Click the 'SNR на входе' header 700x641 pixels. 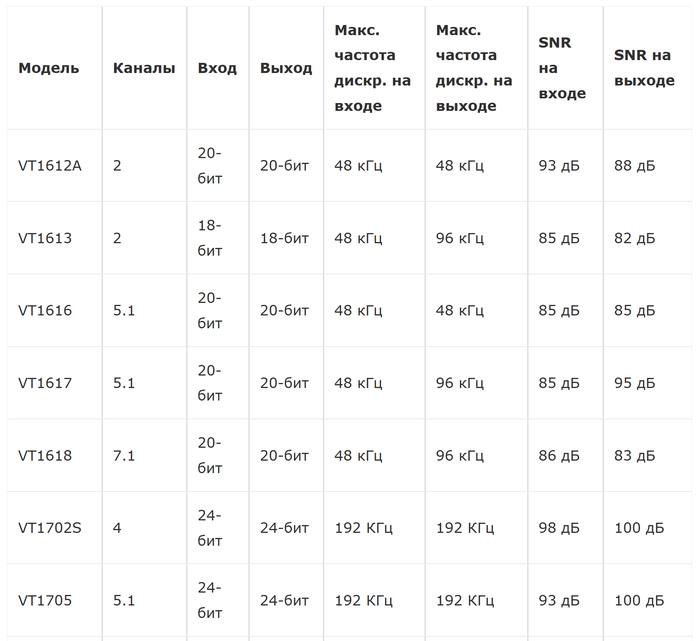tap(562, 69)
